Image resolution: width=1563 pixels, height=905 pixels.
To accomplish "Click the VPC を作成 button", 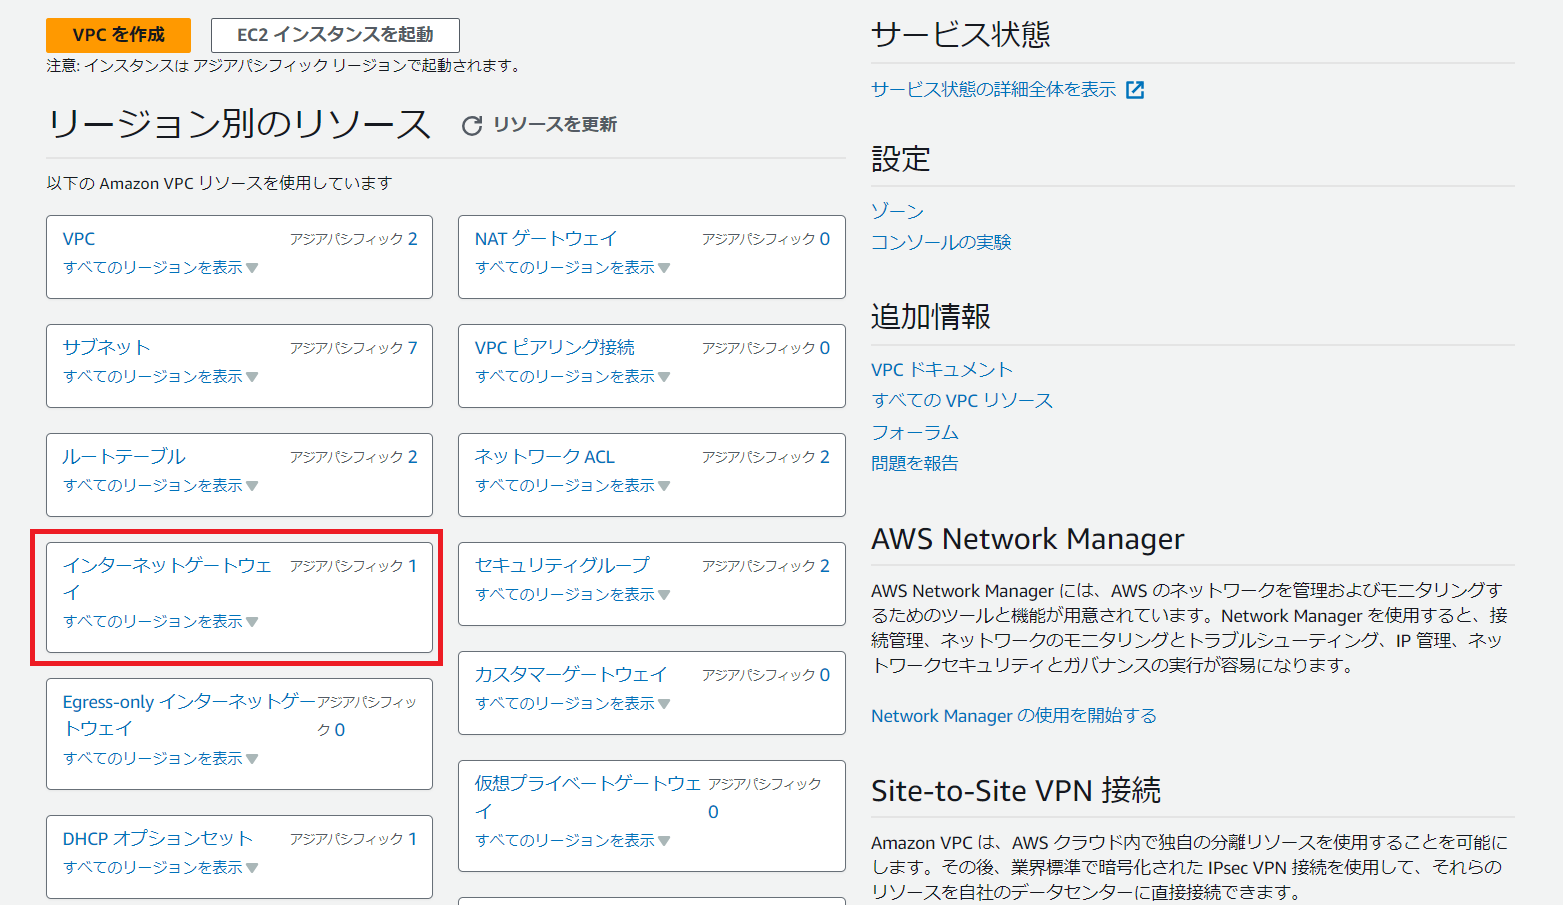I will [x=118, y=35].
